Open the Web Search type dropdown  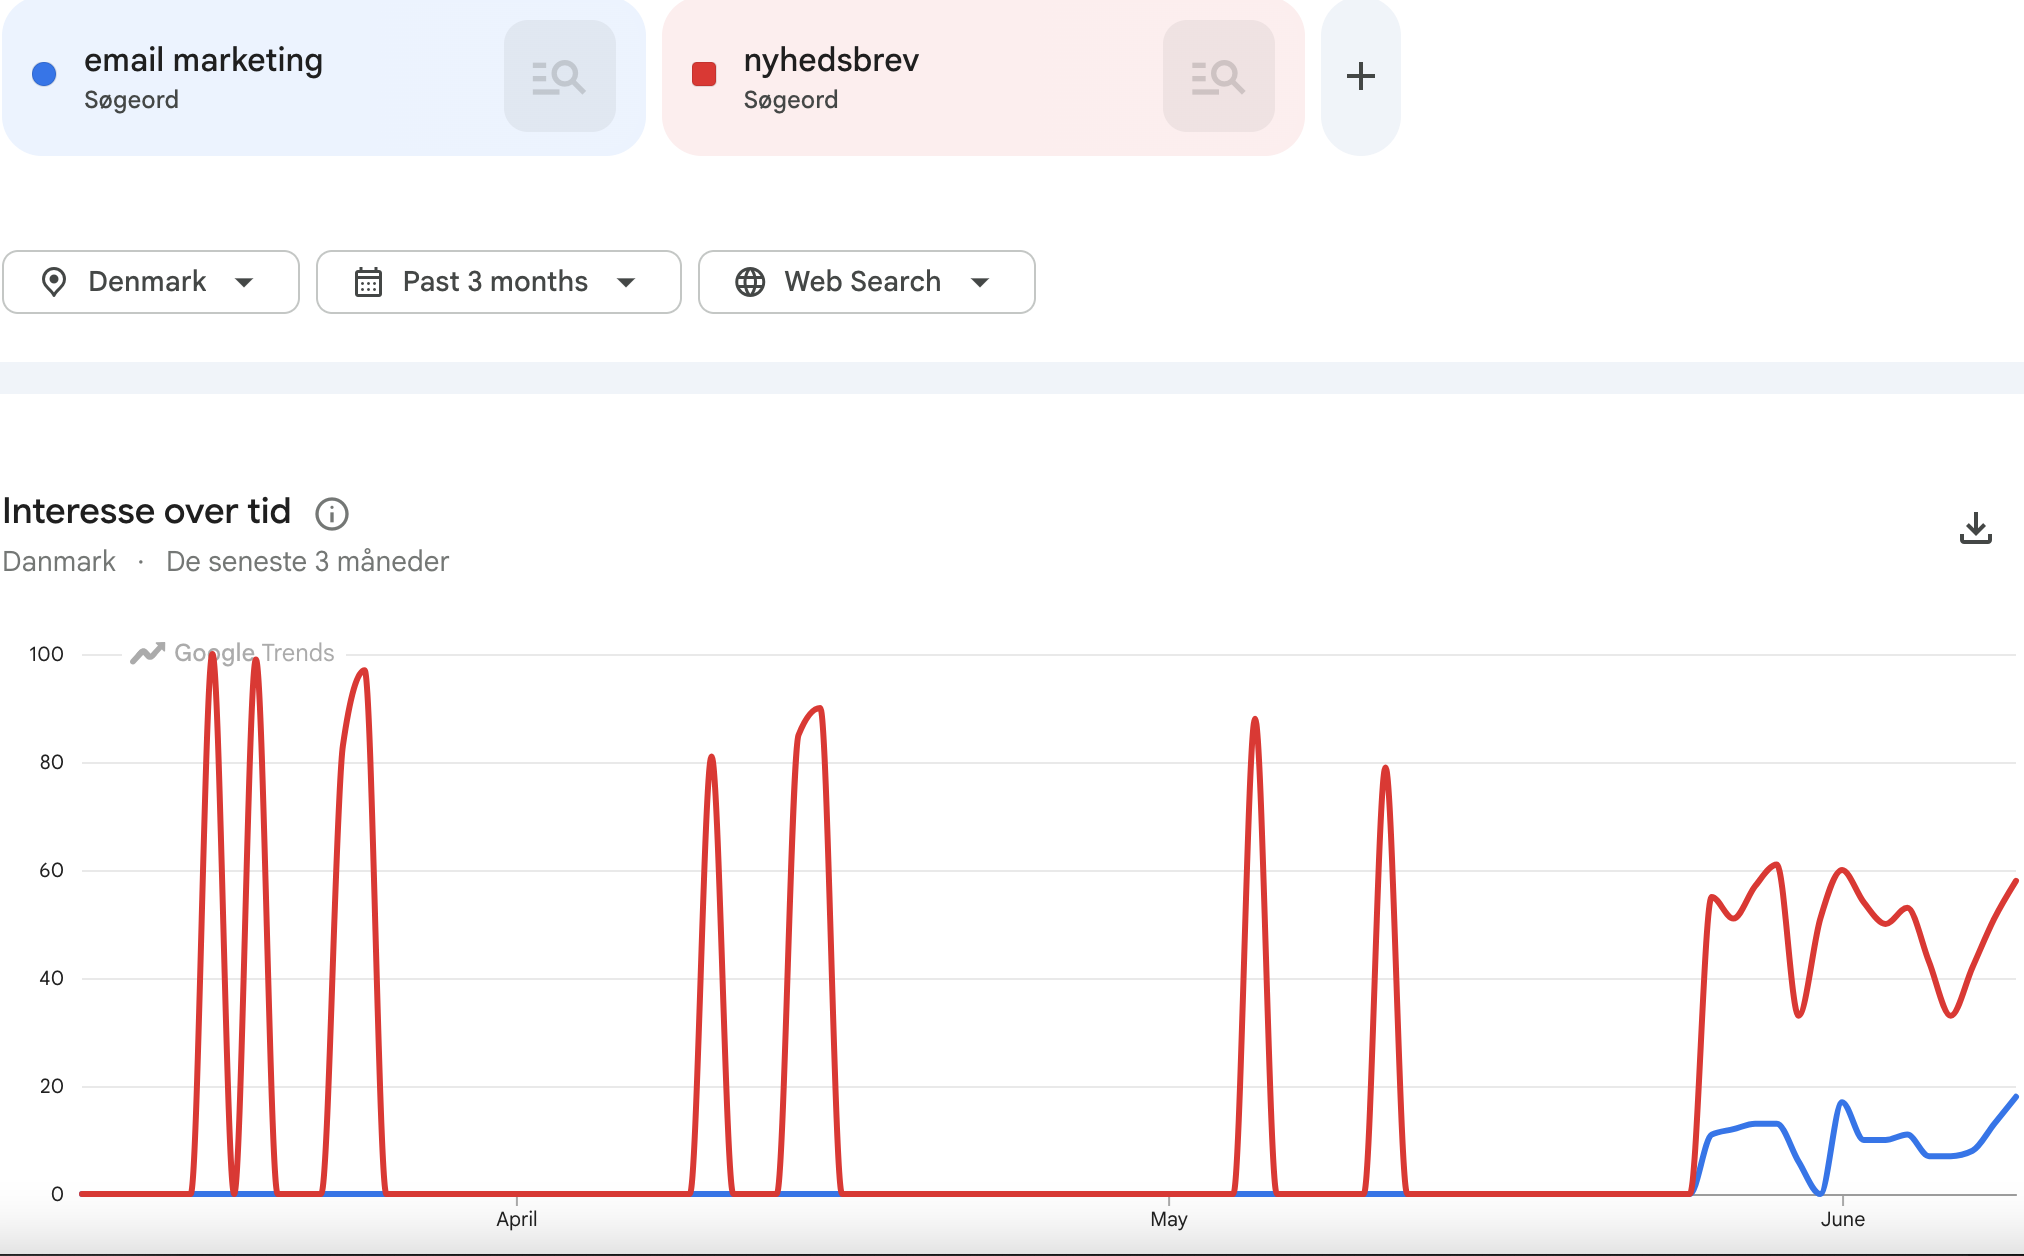pyautogui.click(x=867, y=282)
